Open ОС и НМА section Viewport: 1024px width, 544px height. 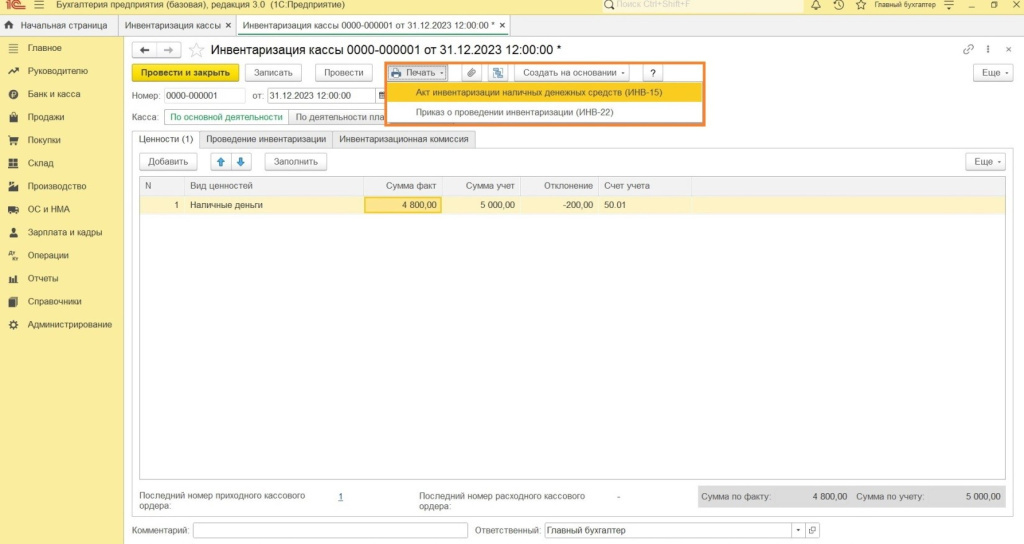click(48, 210)
